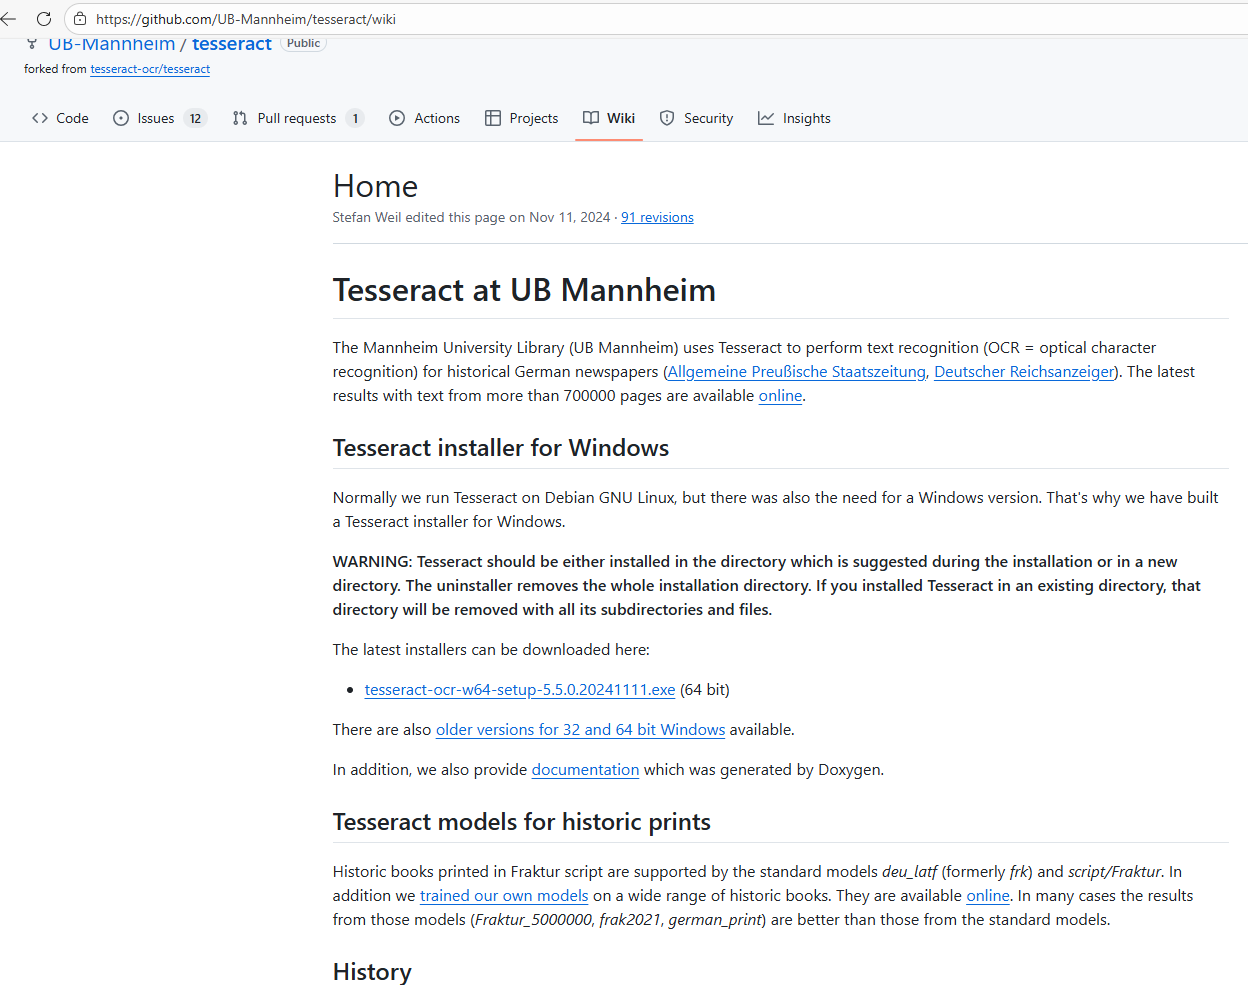Follow the 'online' link after 700000 pages

click(x=780, y=396)
